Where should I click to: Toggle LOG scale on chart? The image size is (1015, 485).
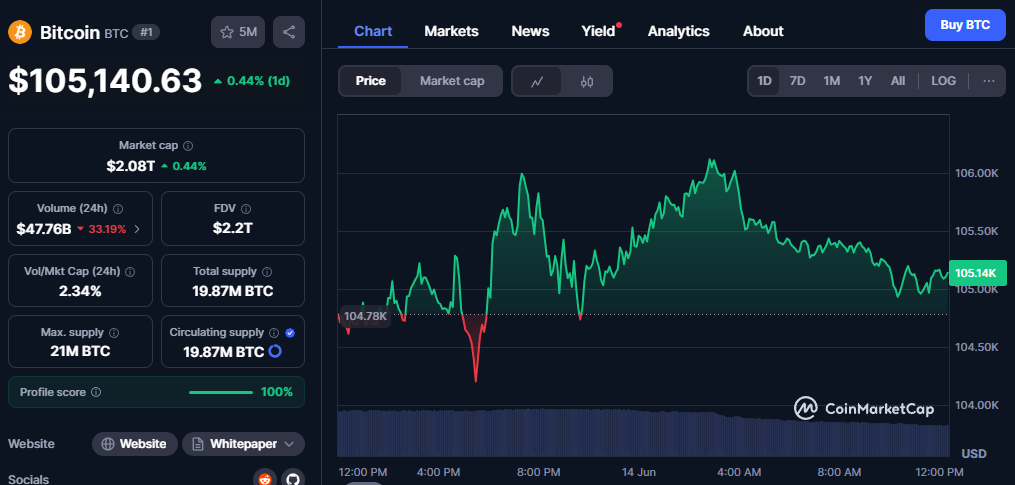click(x=943, y=81)
